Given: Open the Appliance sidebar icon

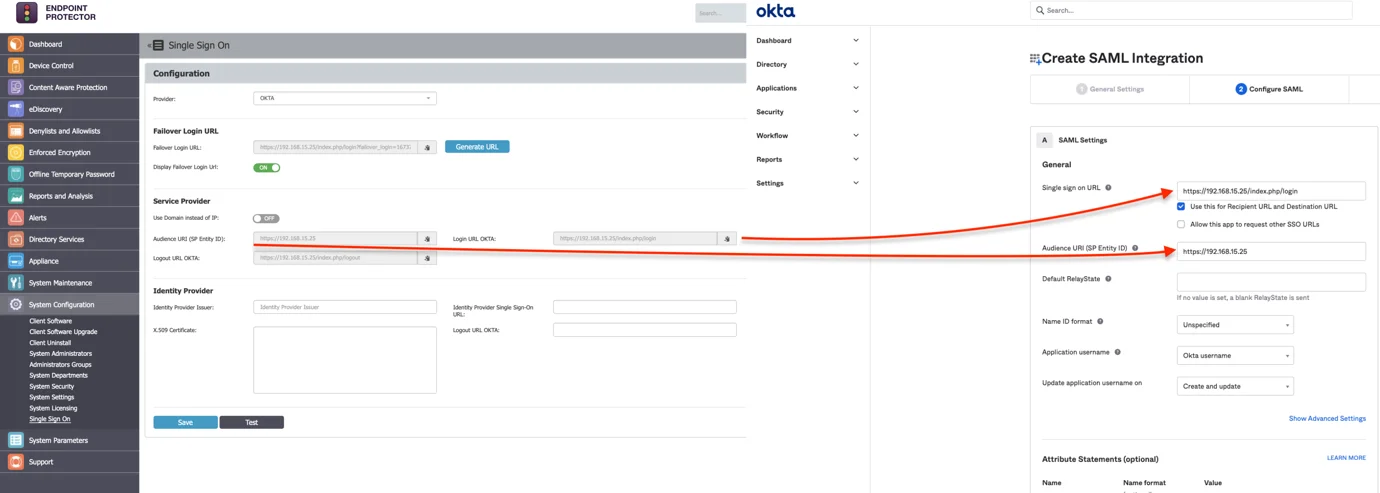Looking at the screenshot, I should 15,261.
